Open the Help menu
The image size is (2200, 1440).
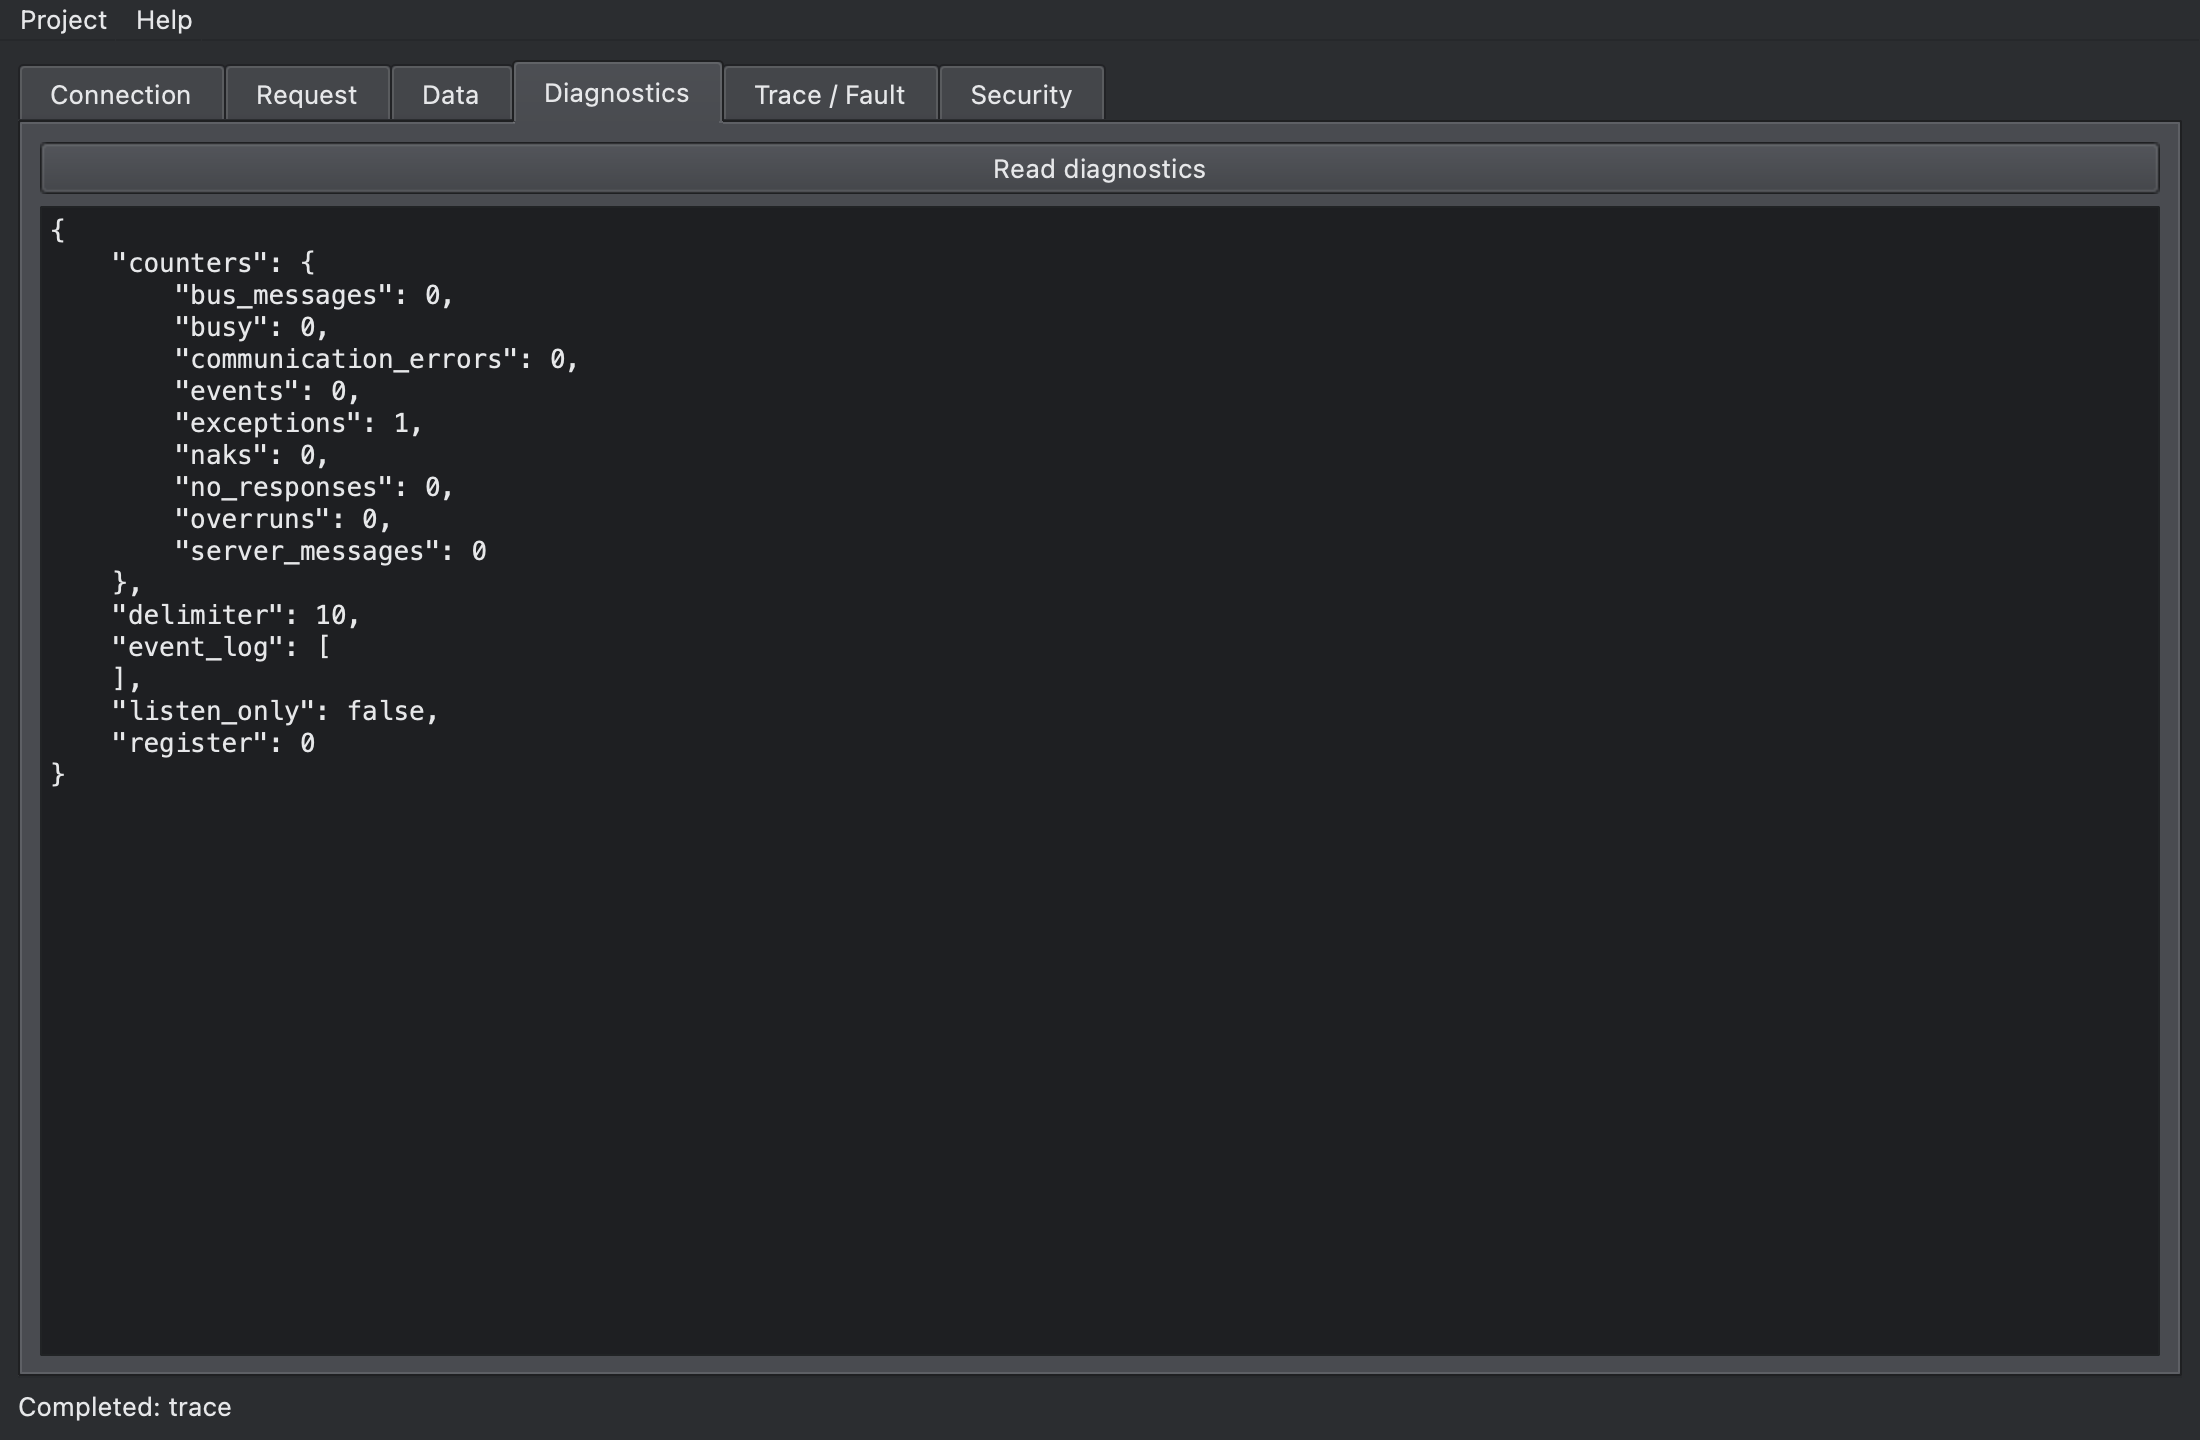coord(164,20)
